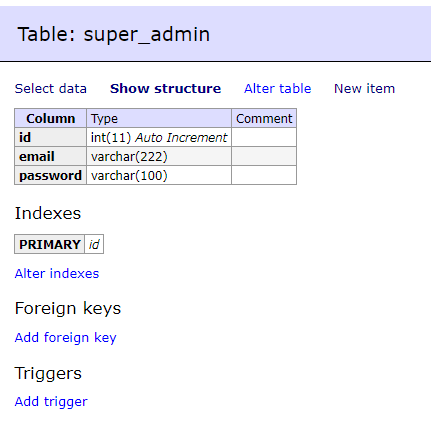433x425 pixels.
Task: Select the password column name cell
Action: (51, 175)
